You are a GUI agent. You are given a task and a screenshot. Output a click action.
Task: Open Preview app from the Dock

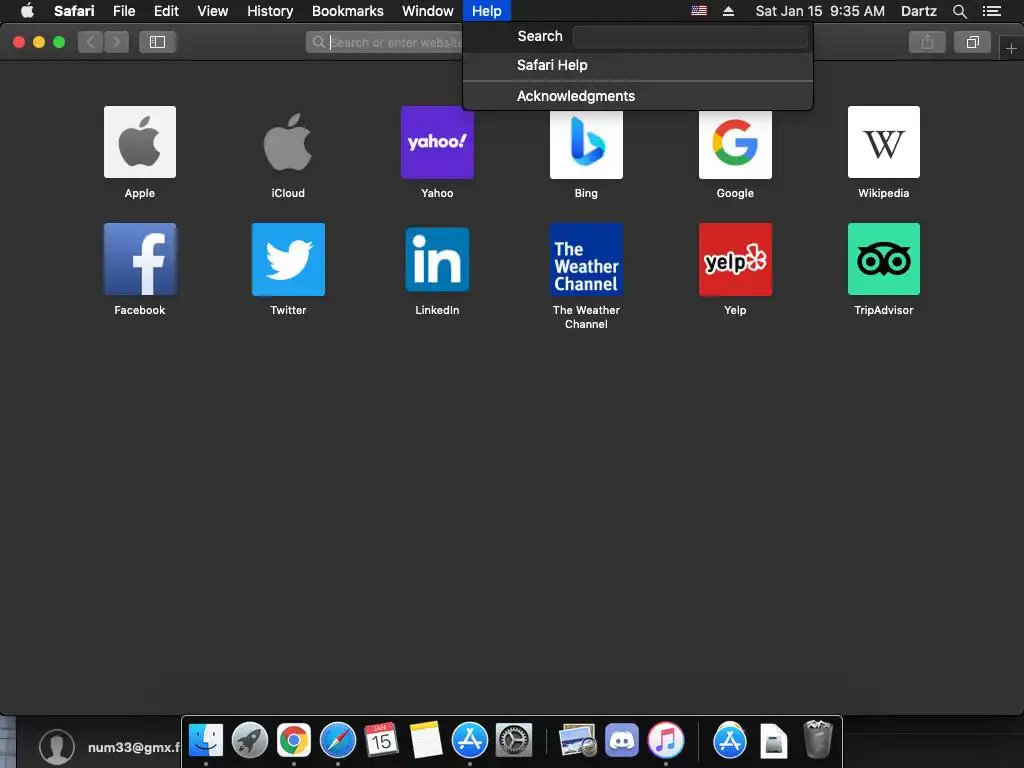click(x=578, y=741)
